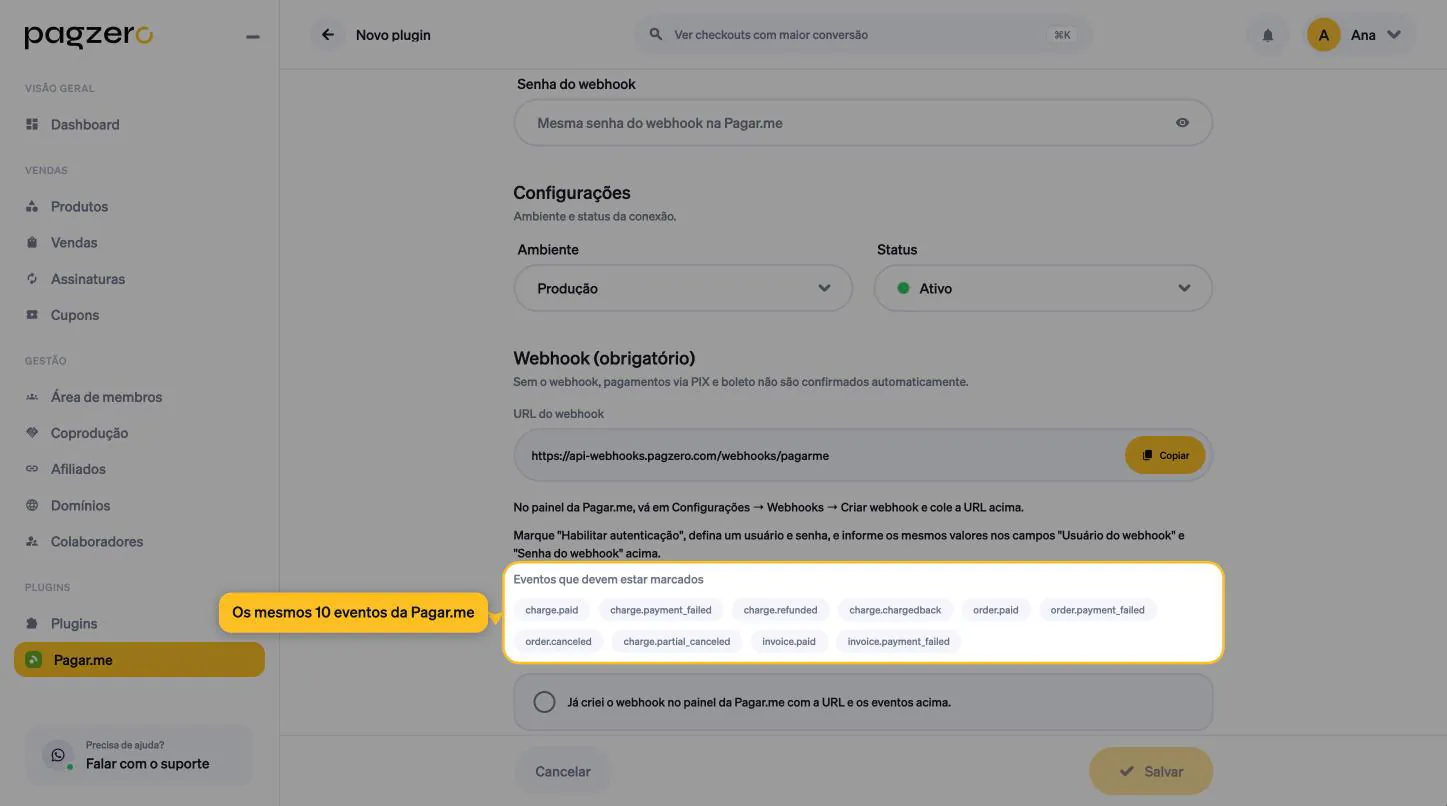Click the Ana avatar circle
The image size is (1447, 806).
click(1323, 35)
